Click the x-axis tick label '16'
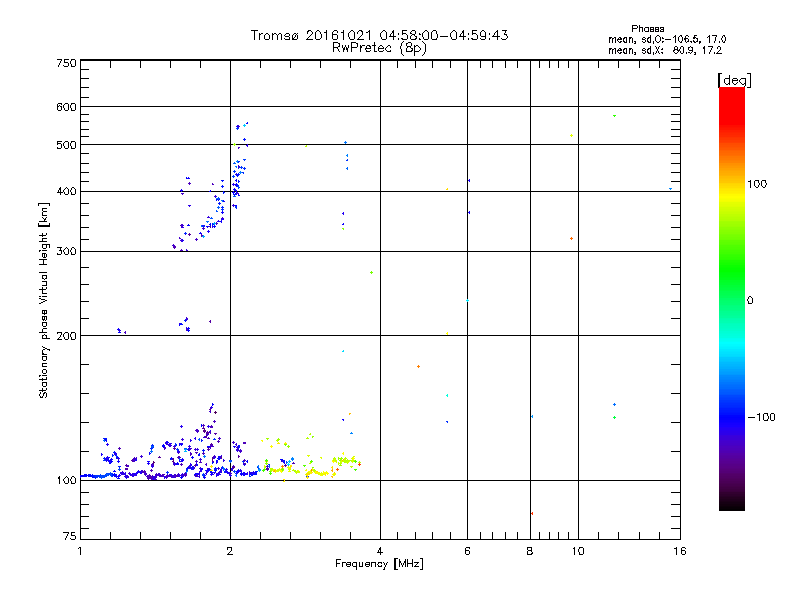This screenshot has height=600, width=800. [x=680, y=551]
